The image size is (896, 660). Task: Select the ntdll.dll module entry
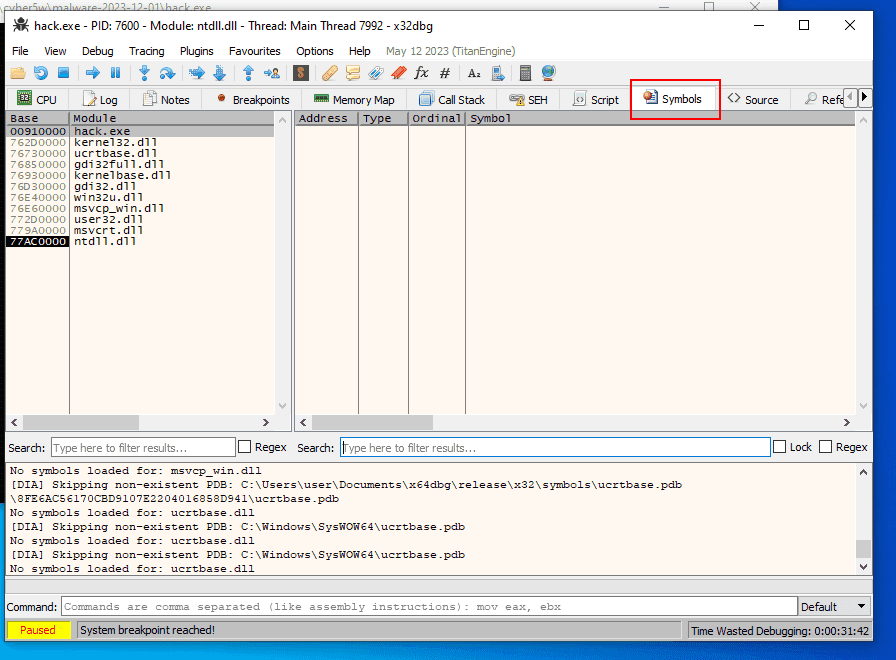(x=110, y=241)
